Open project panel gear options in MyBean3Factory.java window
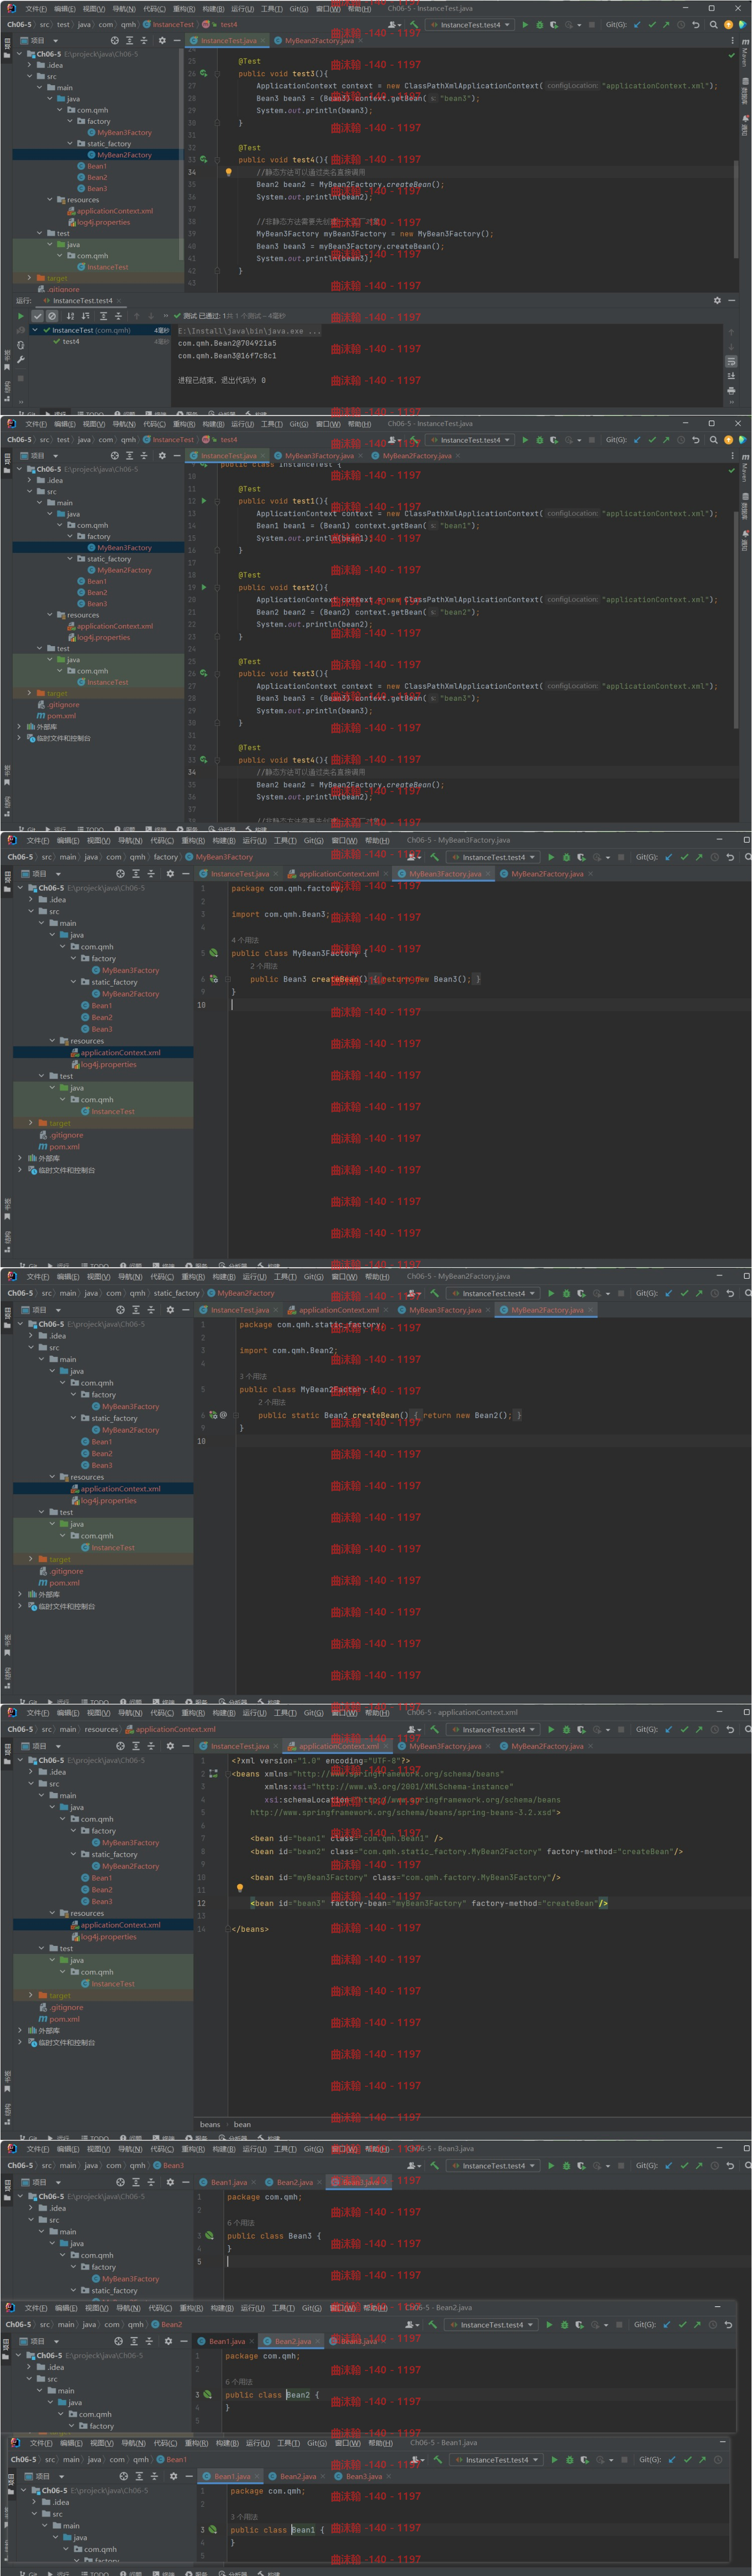 (170, 873)
